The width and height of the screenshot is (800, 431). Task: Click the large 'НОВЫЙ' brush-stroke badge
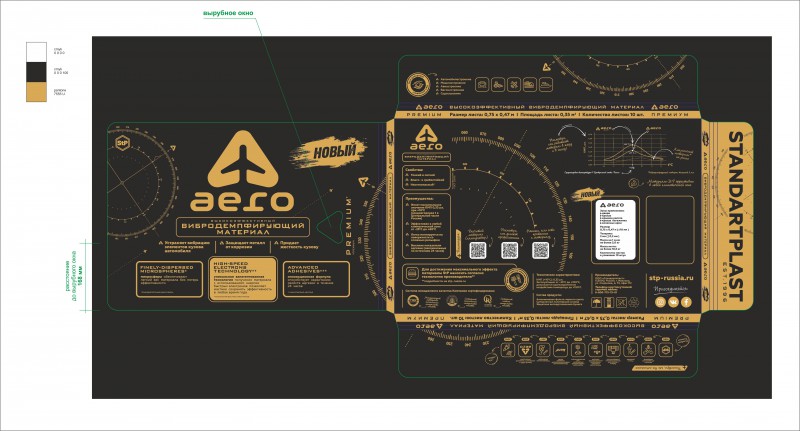pos(330,151)
